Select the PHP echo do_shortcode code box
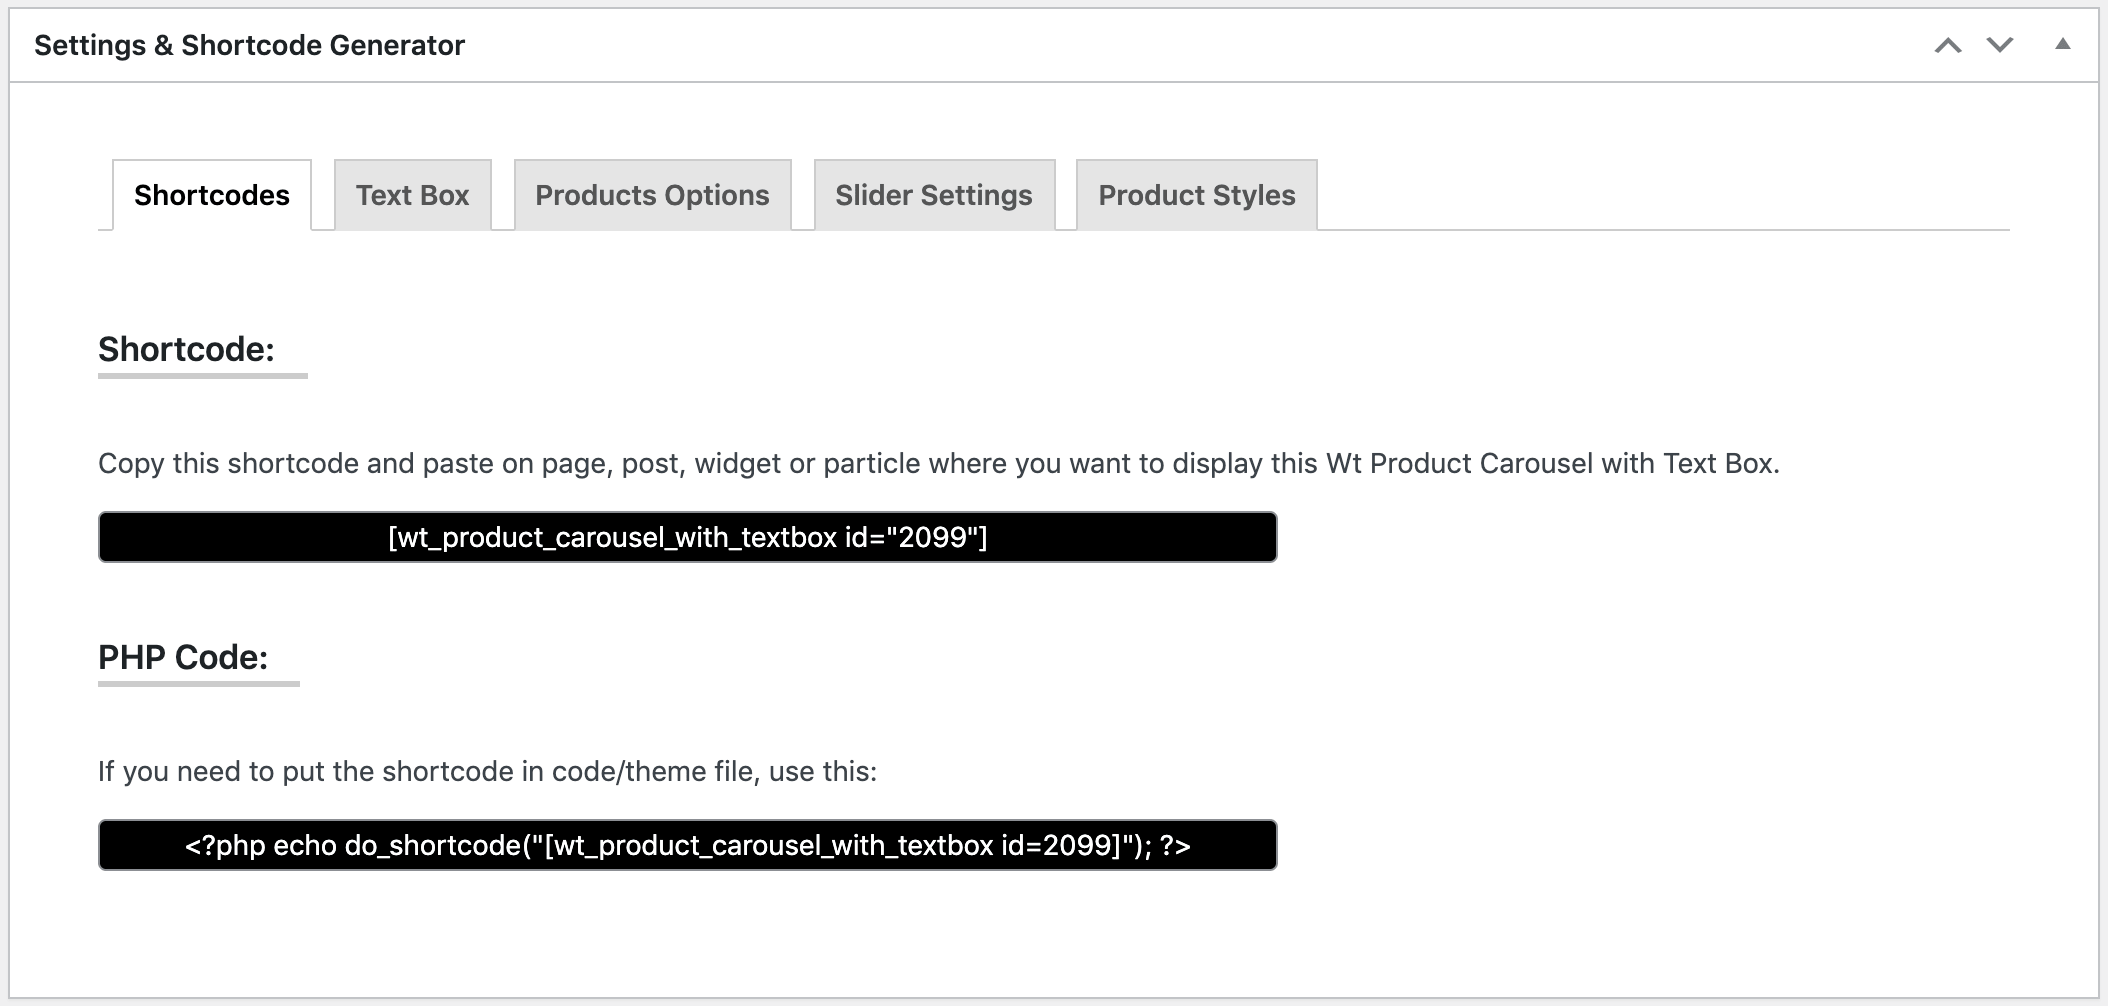 688,845
